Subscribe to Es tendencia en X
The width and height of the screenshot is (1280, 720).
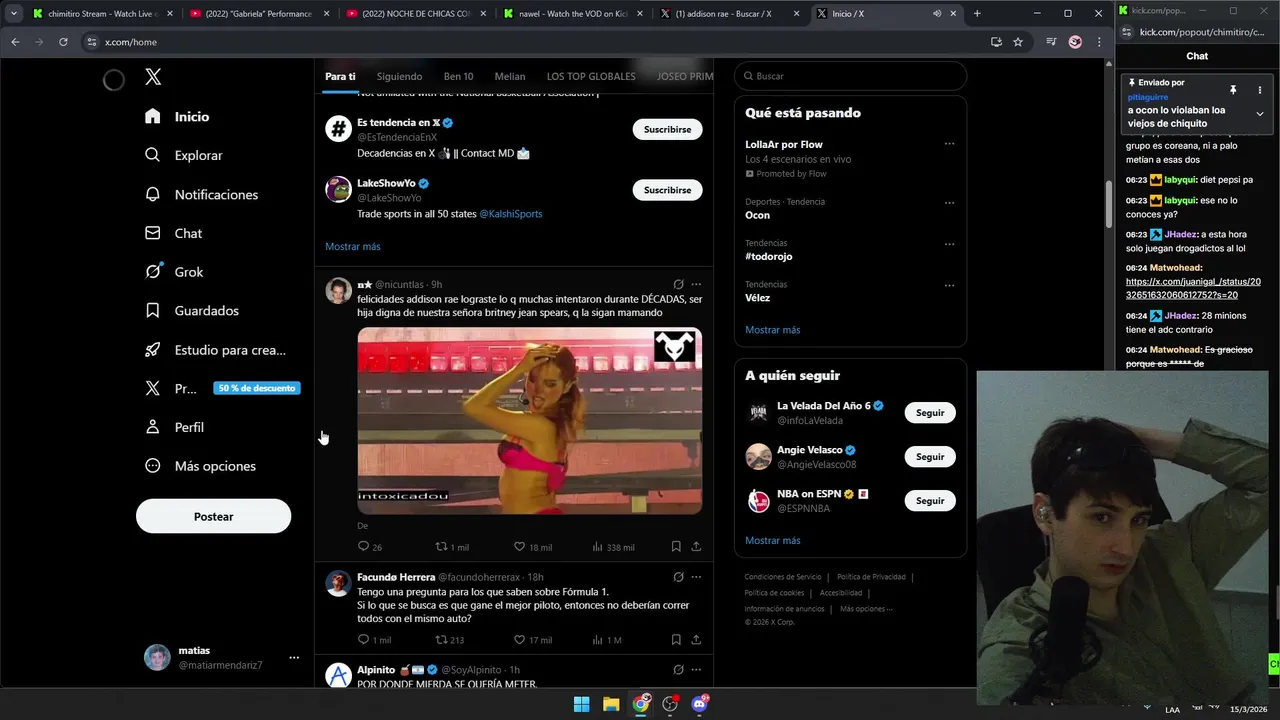pos(667,129)
